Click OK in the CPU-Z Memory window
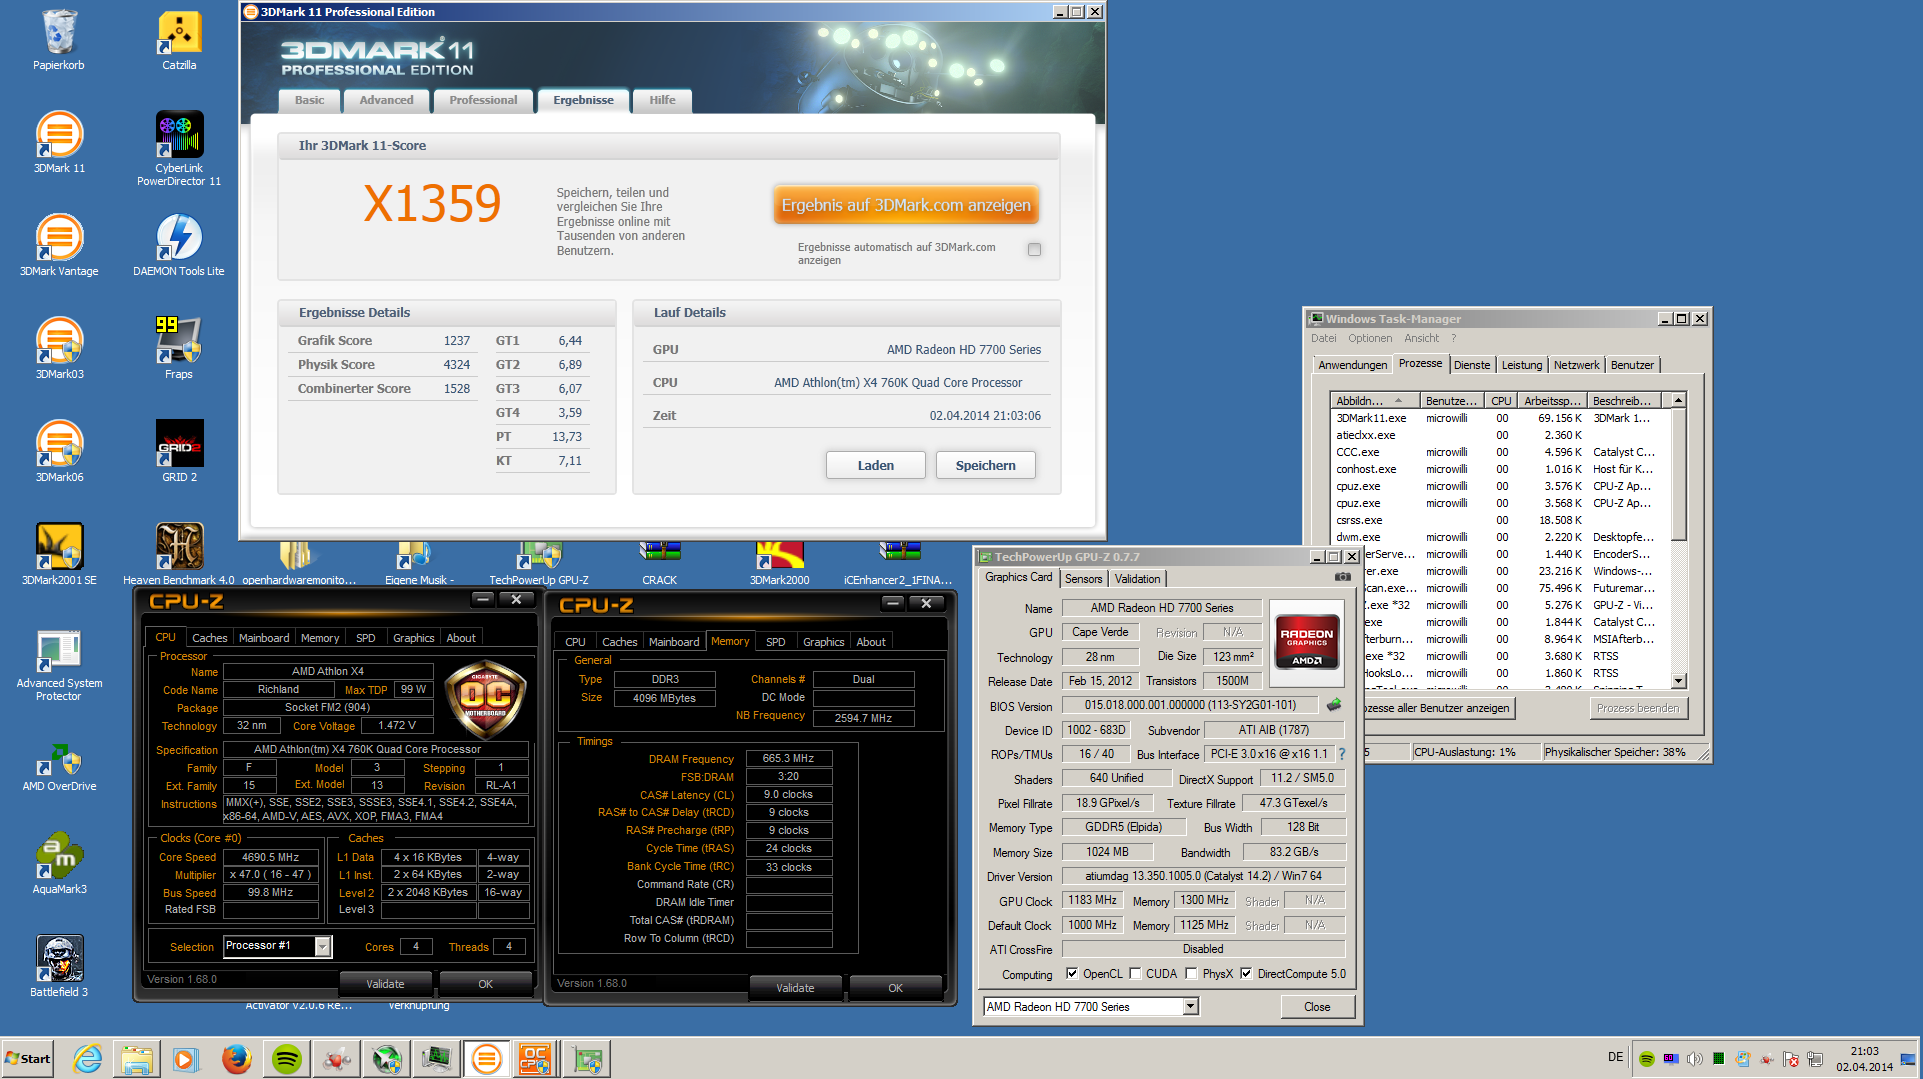The image size is (1923, 1079). [895, 988]
